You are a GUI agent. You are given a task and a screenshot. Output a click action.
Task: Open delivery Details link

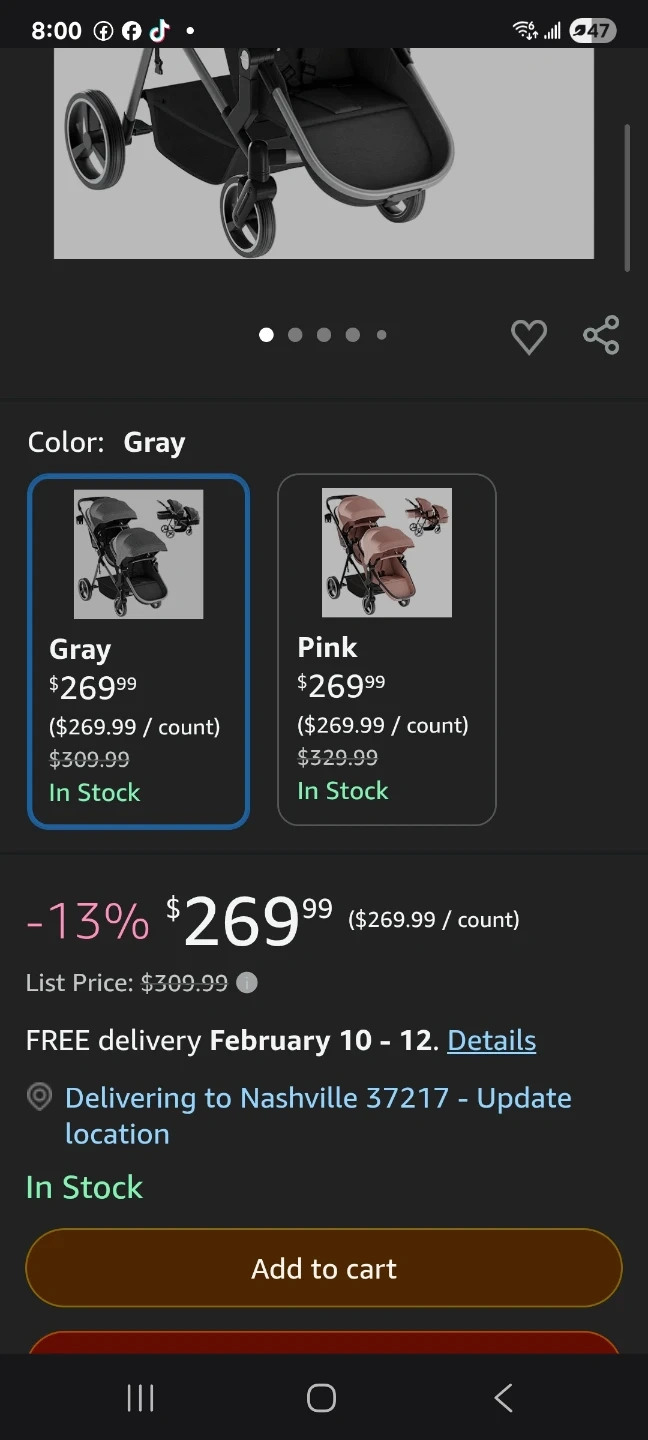(491, 1040)
